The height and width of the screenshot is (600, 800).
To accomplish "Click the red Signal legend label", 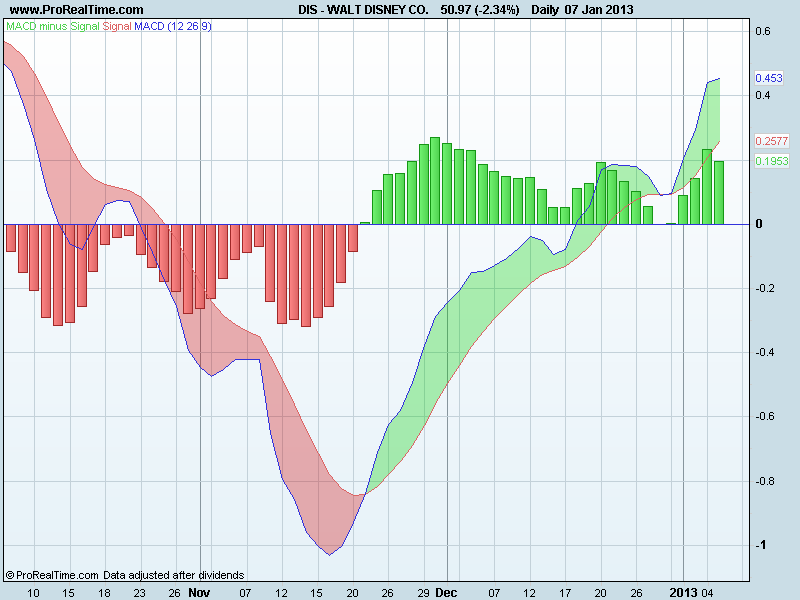I will pos(117,26).
